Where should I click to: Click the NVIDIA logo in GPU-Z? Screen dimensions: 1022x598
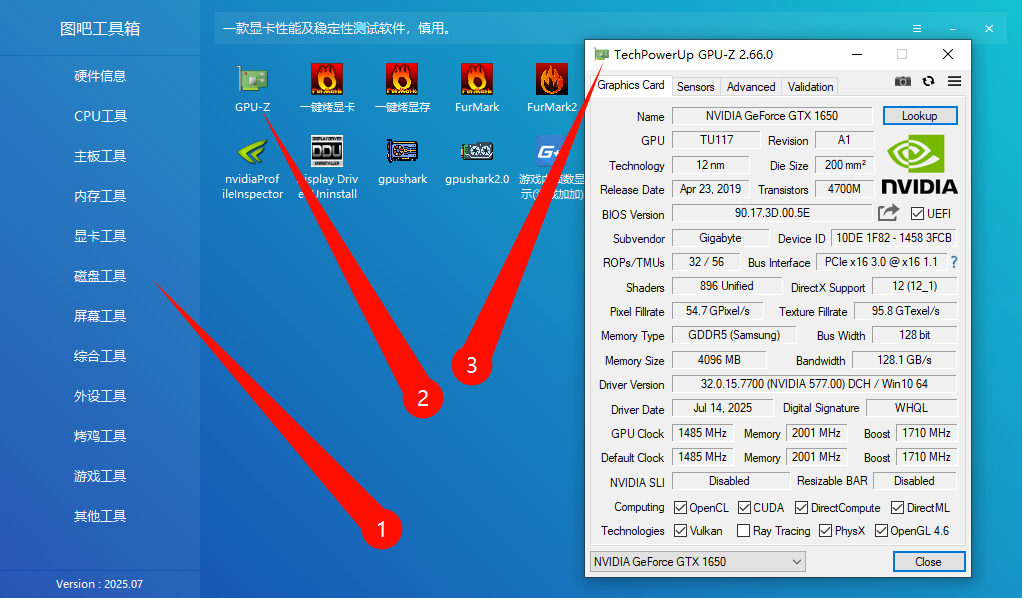coord(919,164)
